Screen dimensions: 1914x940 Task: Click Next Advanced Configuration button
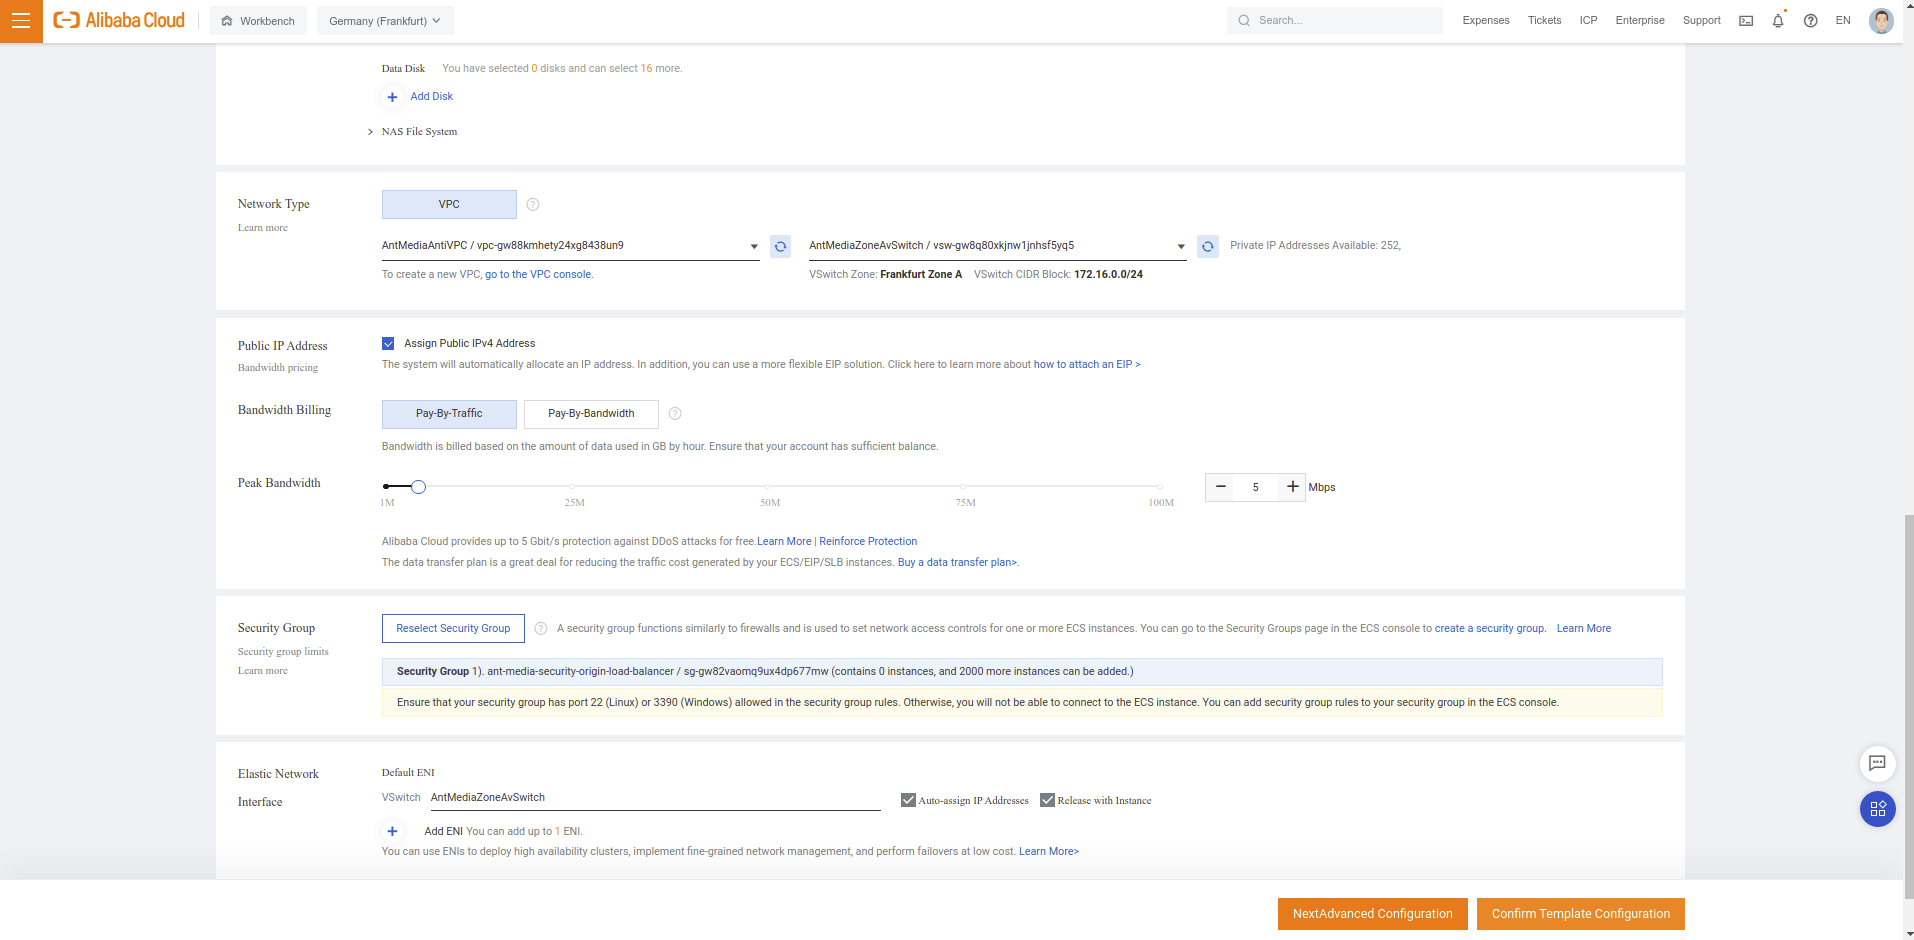click(x=1372, y=914)
